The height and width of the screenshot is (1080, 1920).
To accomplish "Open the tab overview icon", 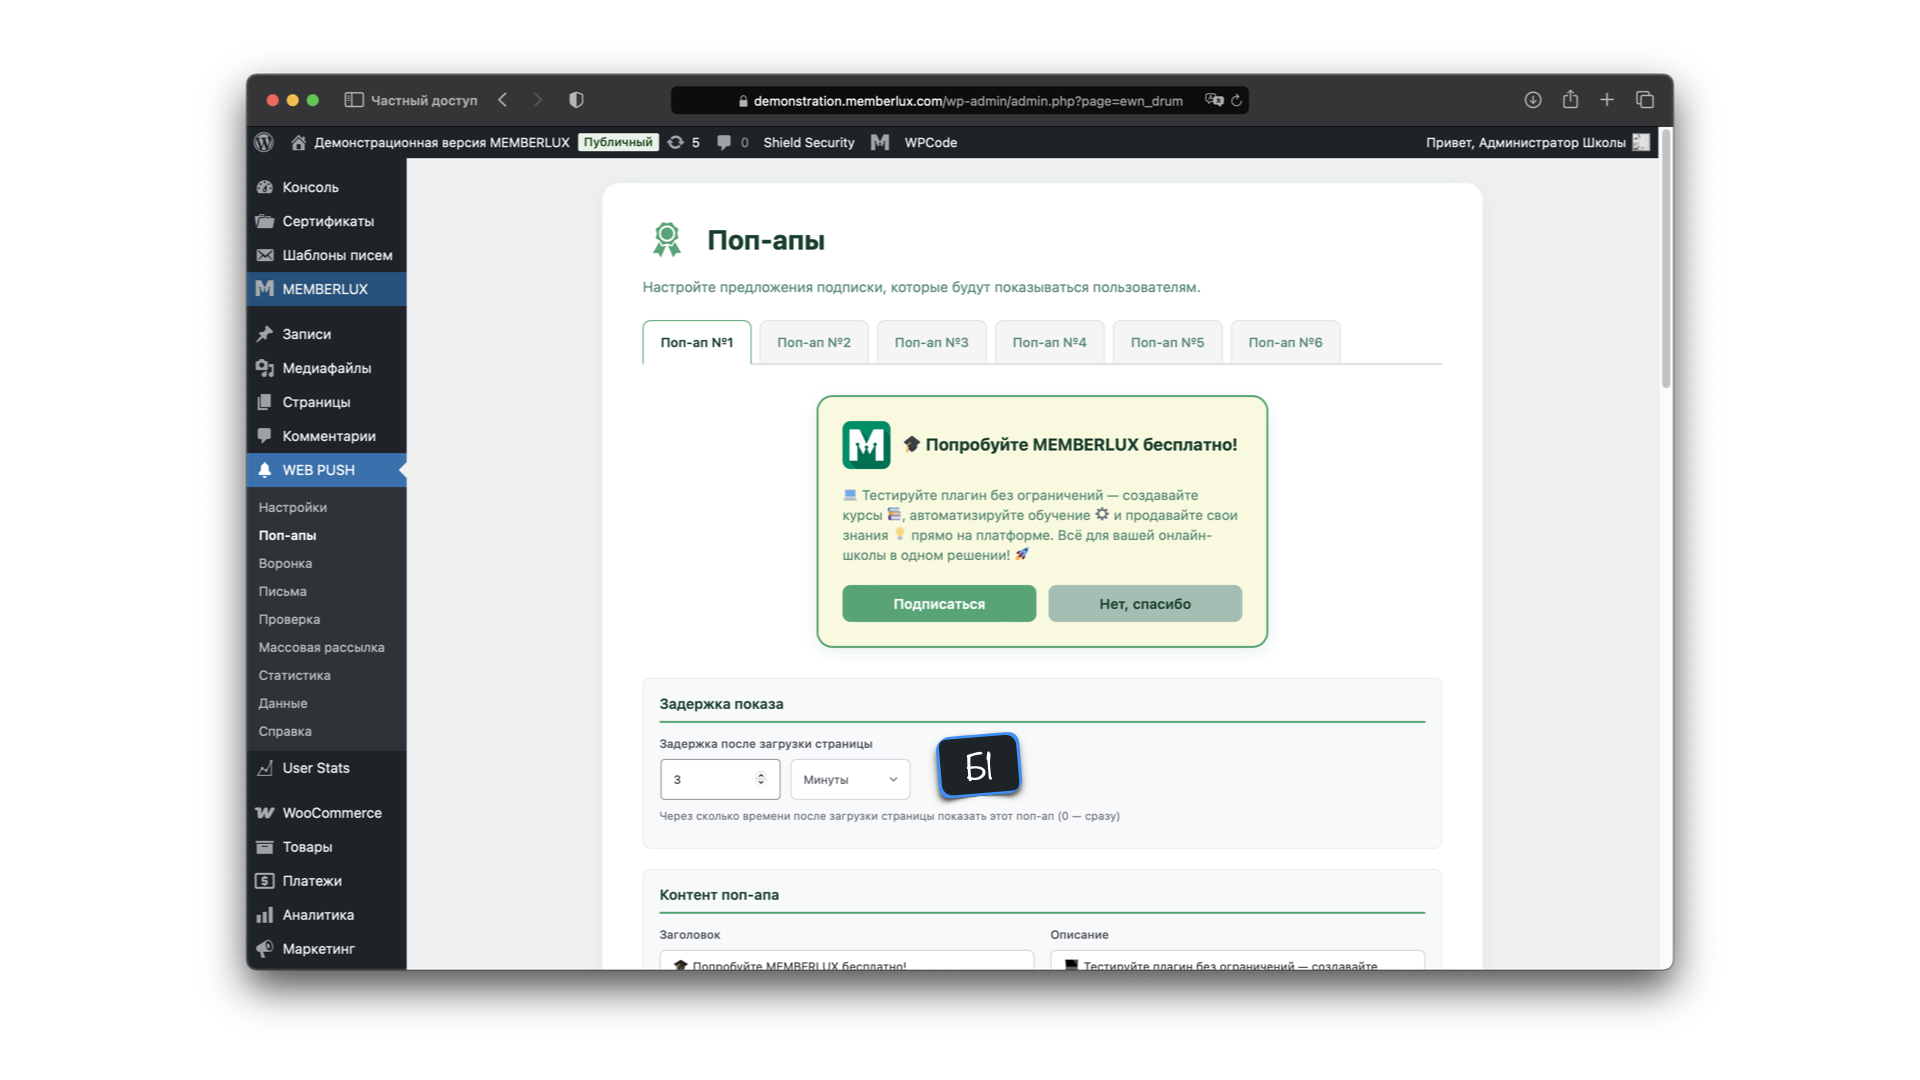I will (x=1645, y=100).
